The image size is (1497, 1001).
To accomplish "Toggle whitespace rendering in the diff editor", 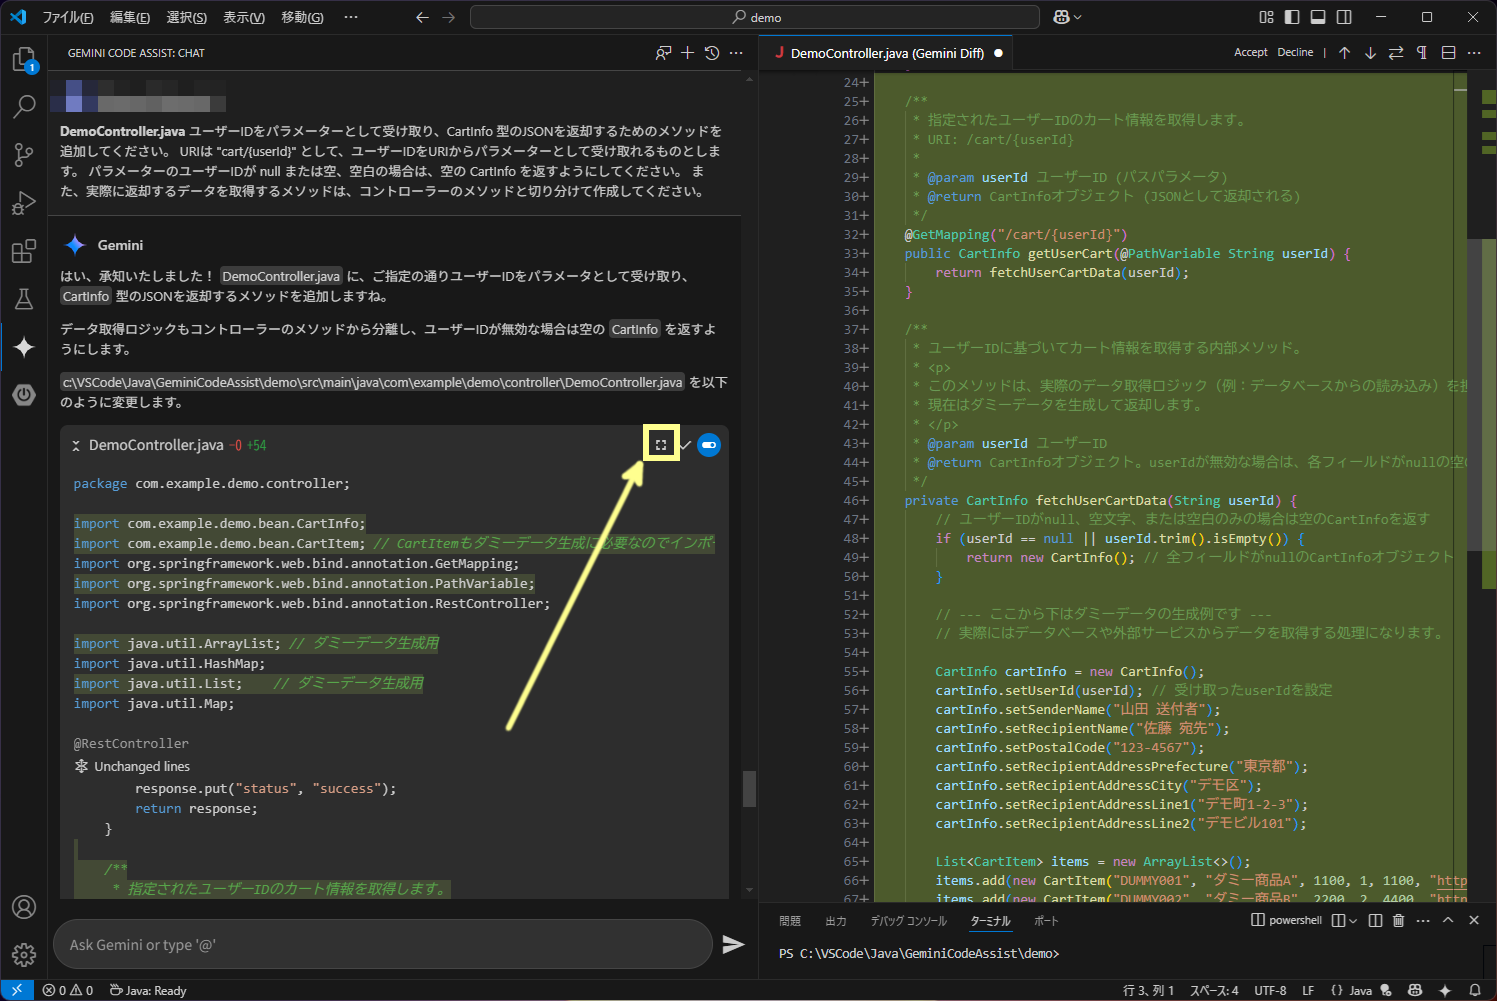I will pyautogui.click(x=1420, y=52).
